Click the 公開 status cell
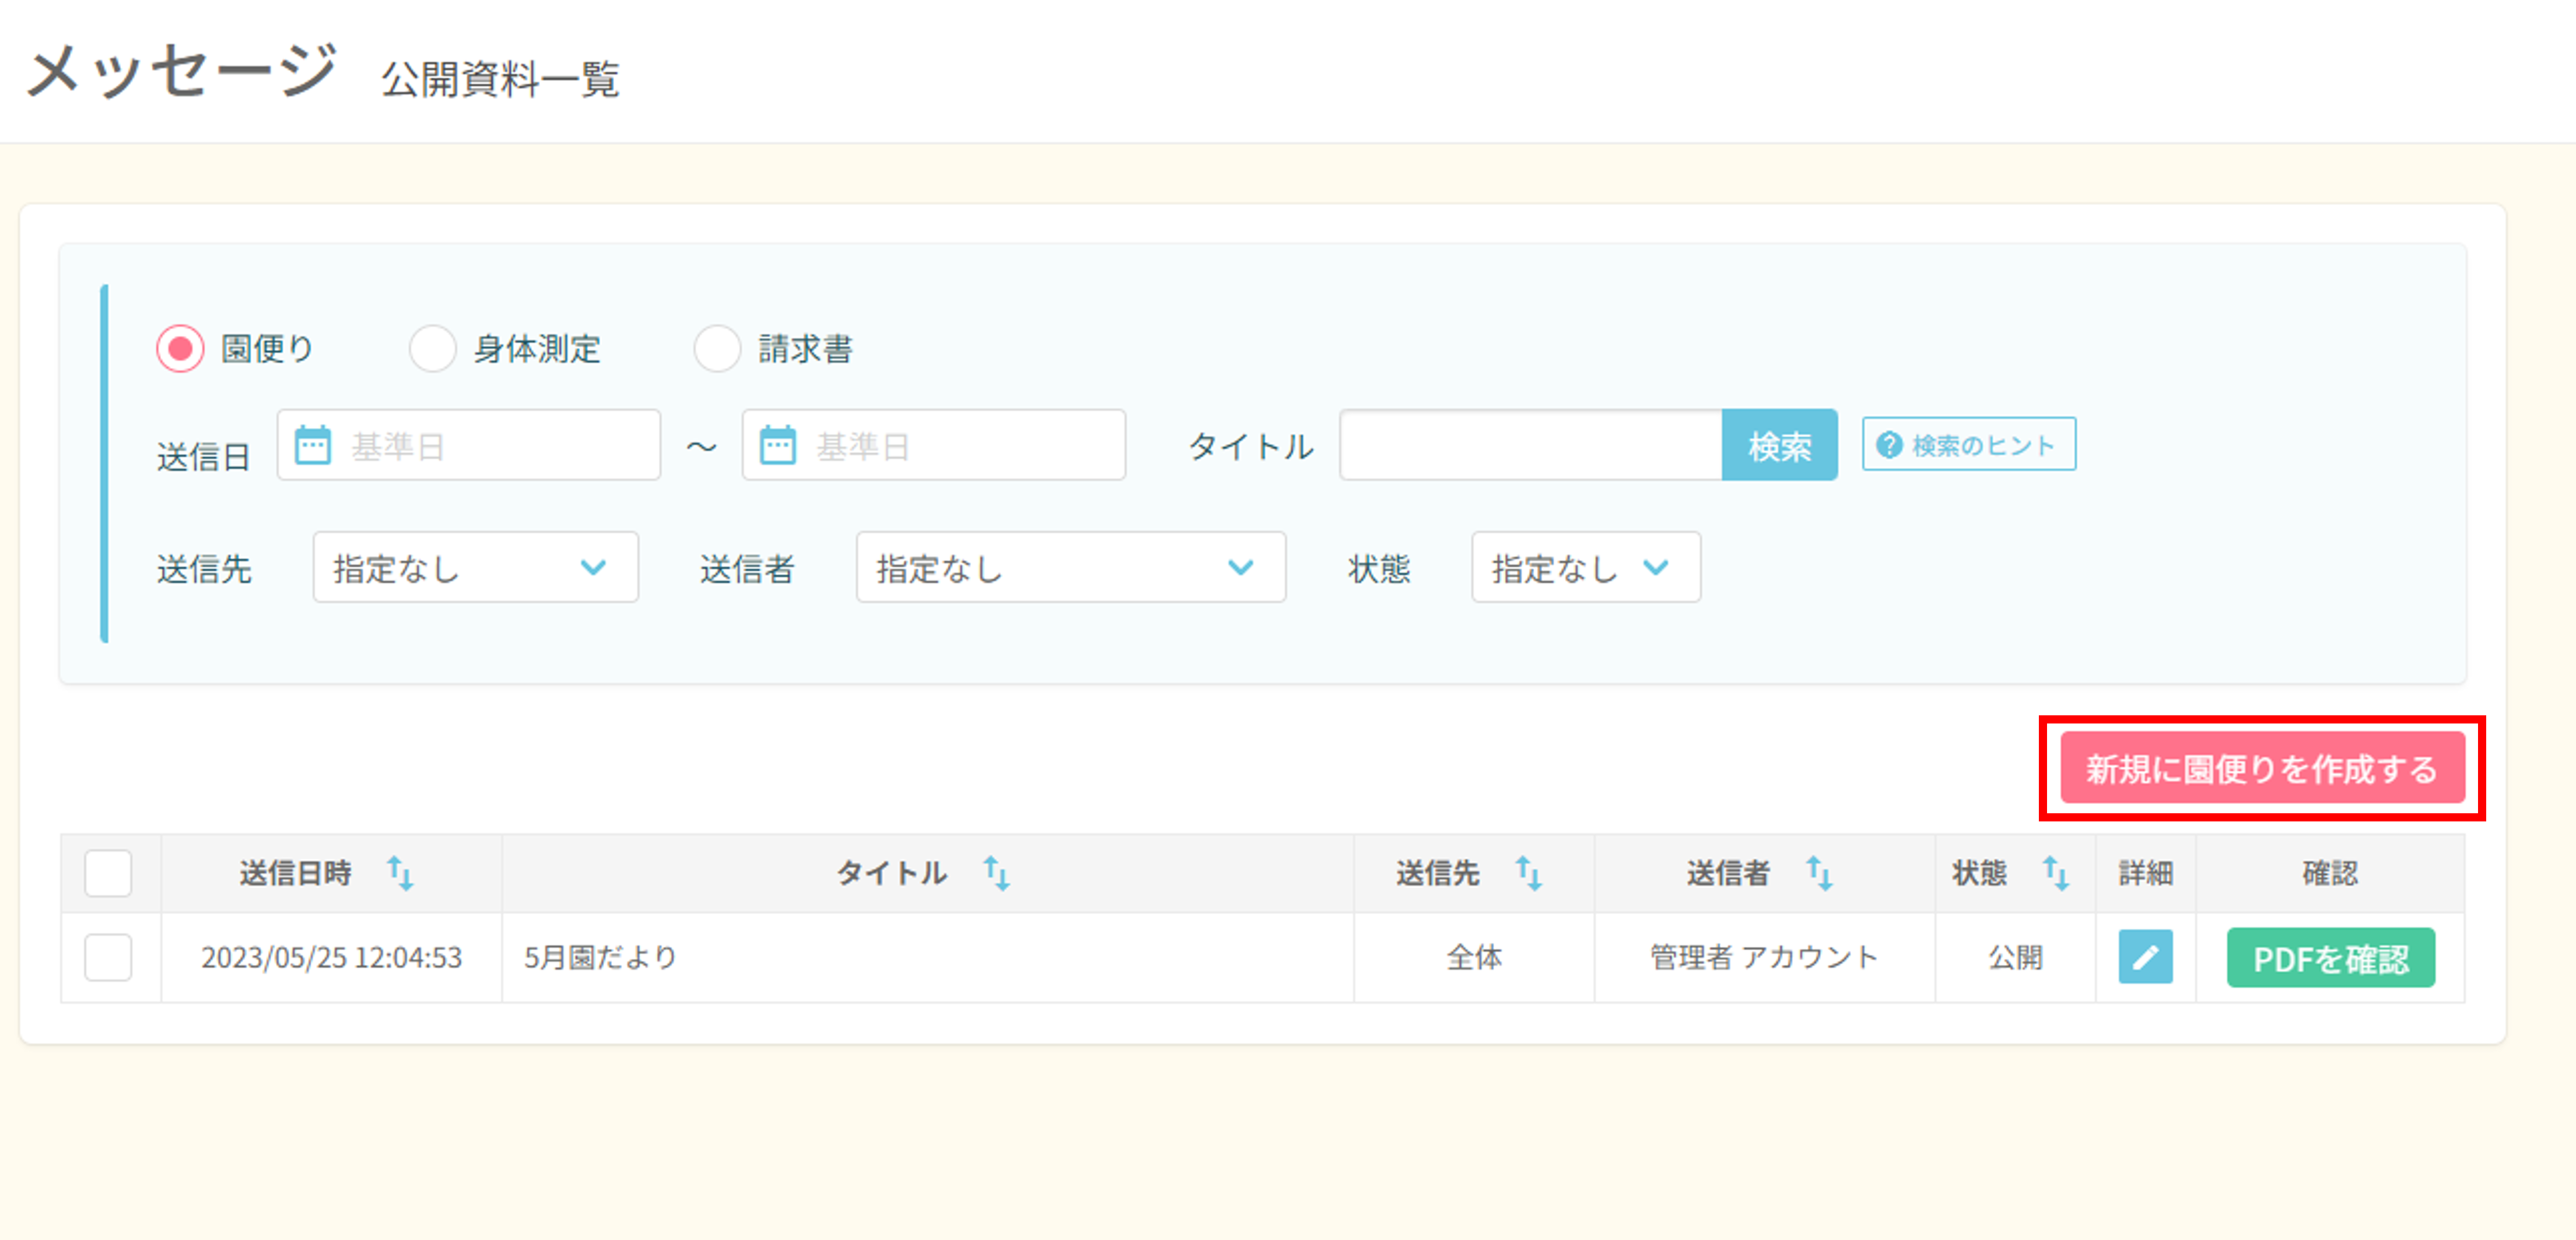This screenshot has height=1240, width=2576. [x=2015, y=958]
